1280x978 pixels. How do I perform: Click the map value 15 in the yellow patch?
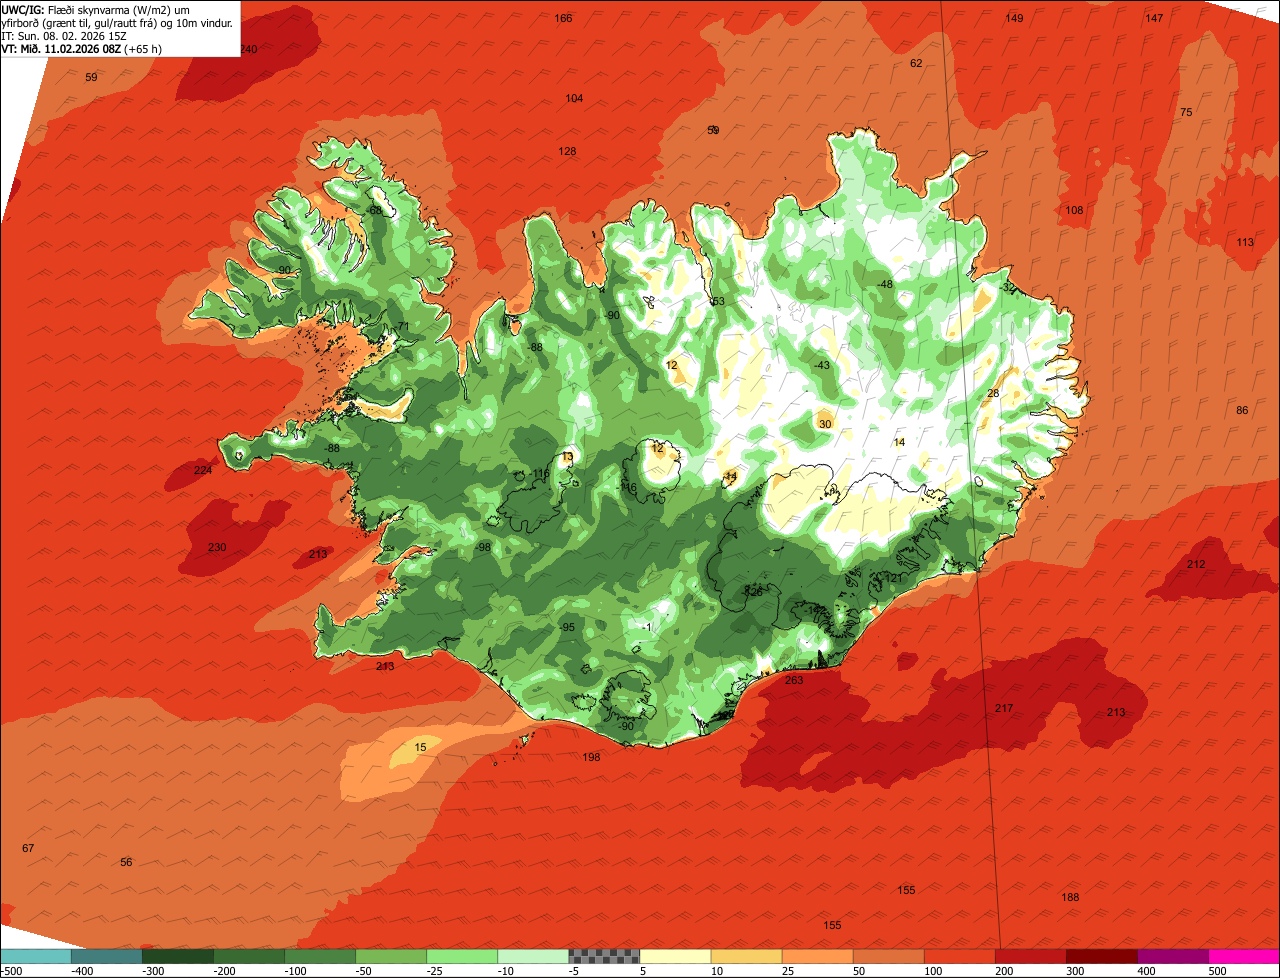pyautogui.click(x=421, y=747)
